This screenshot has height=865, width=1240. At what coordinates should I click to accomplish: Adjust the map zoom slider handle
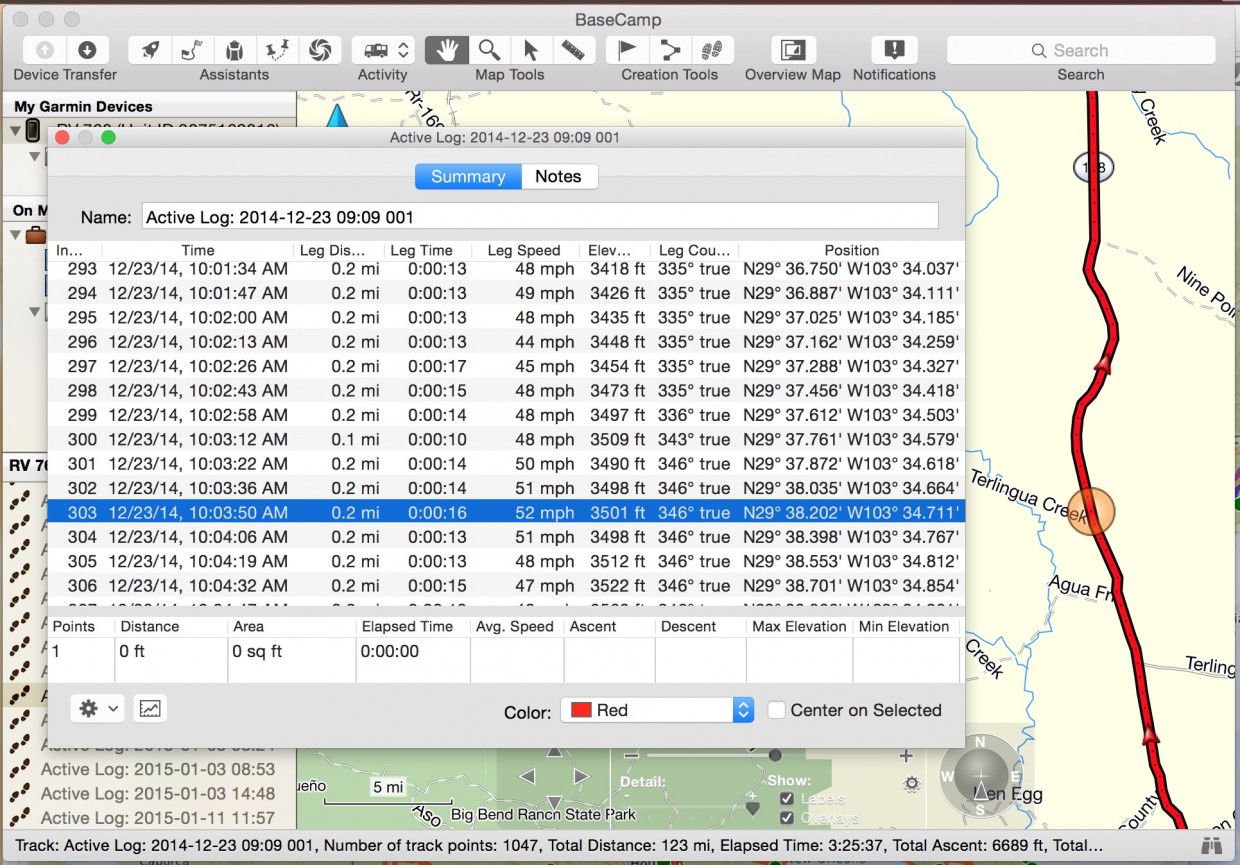click(774, 756)
